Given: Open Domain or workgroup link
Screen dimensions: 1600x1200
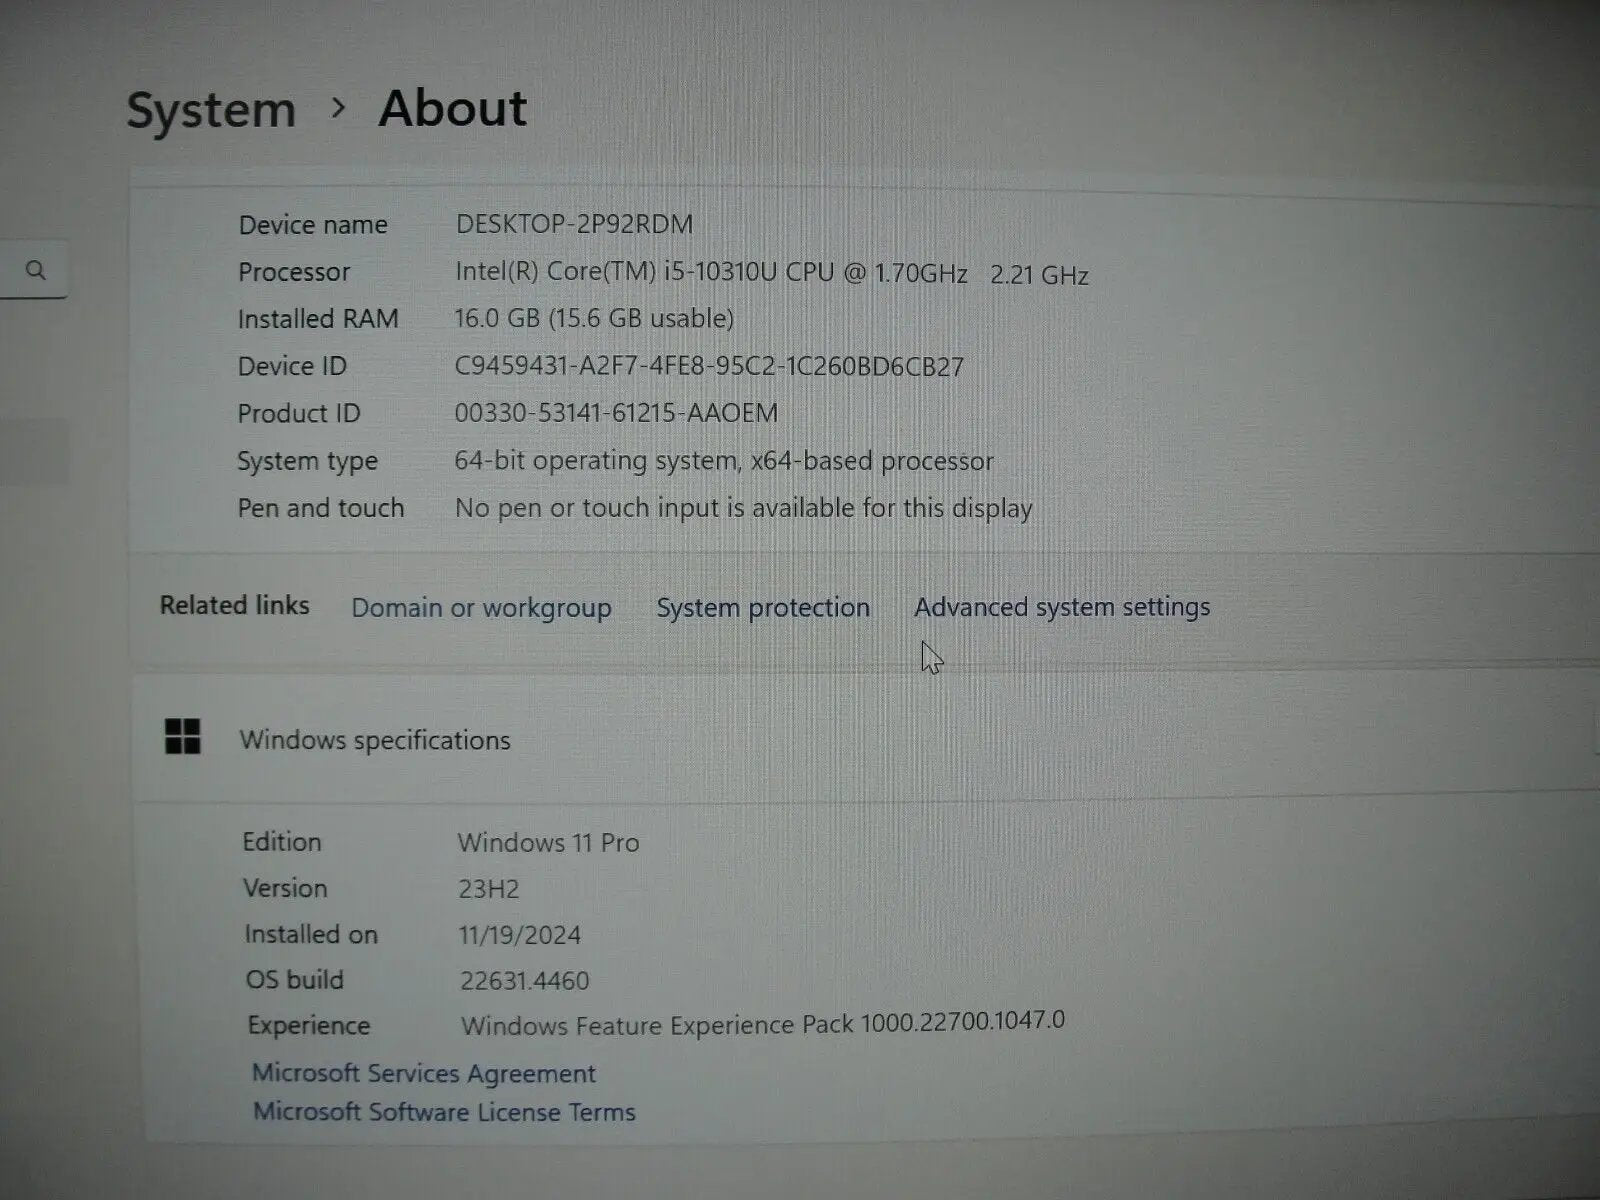Looking at the screenshot, I should click(481, 608).
